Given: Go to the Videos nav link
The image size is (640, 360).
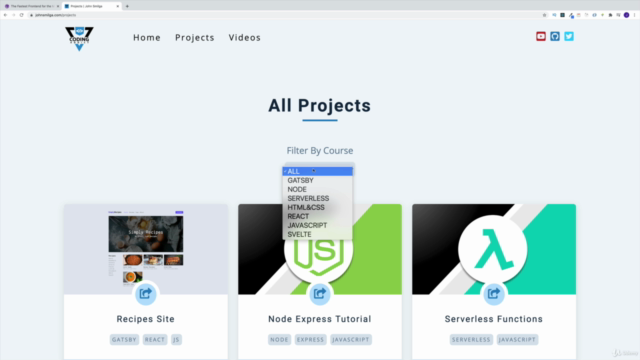Looking at the screenshot, I should [x=244, y=38].
